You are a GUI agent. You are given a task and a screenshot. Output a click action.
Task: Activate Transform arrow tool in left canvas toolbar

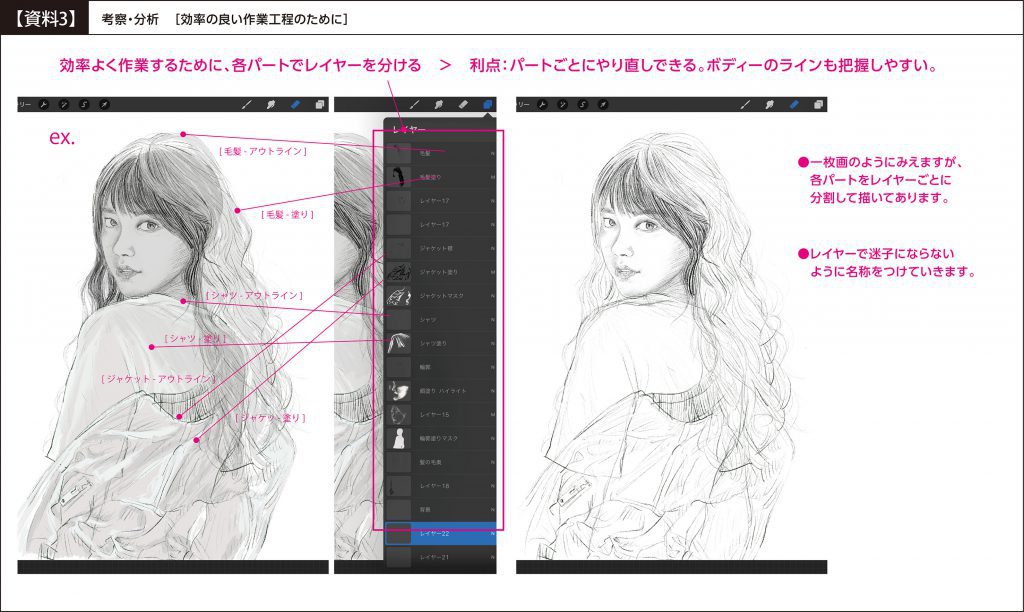[x=102, y=104]
